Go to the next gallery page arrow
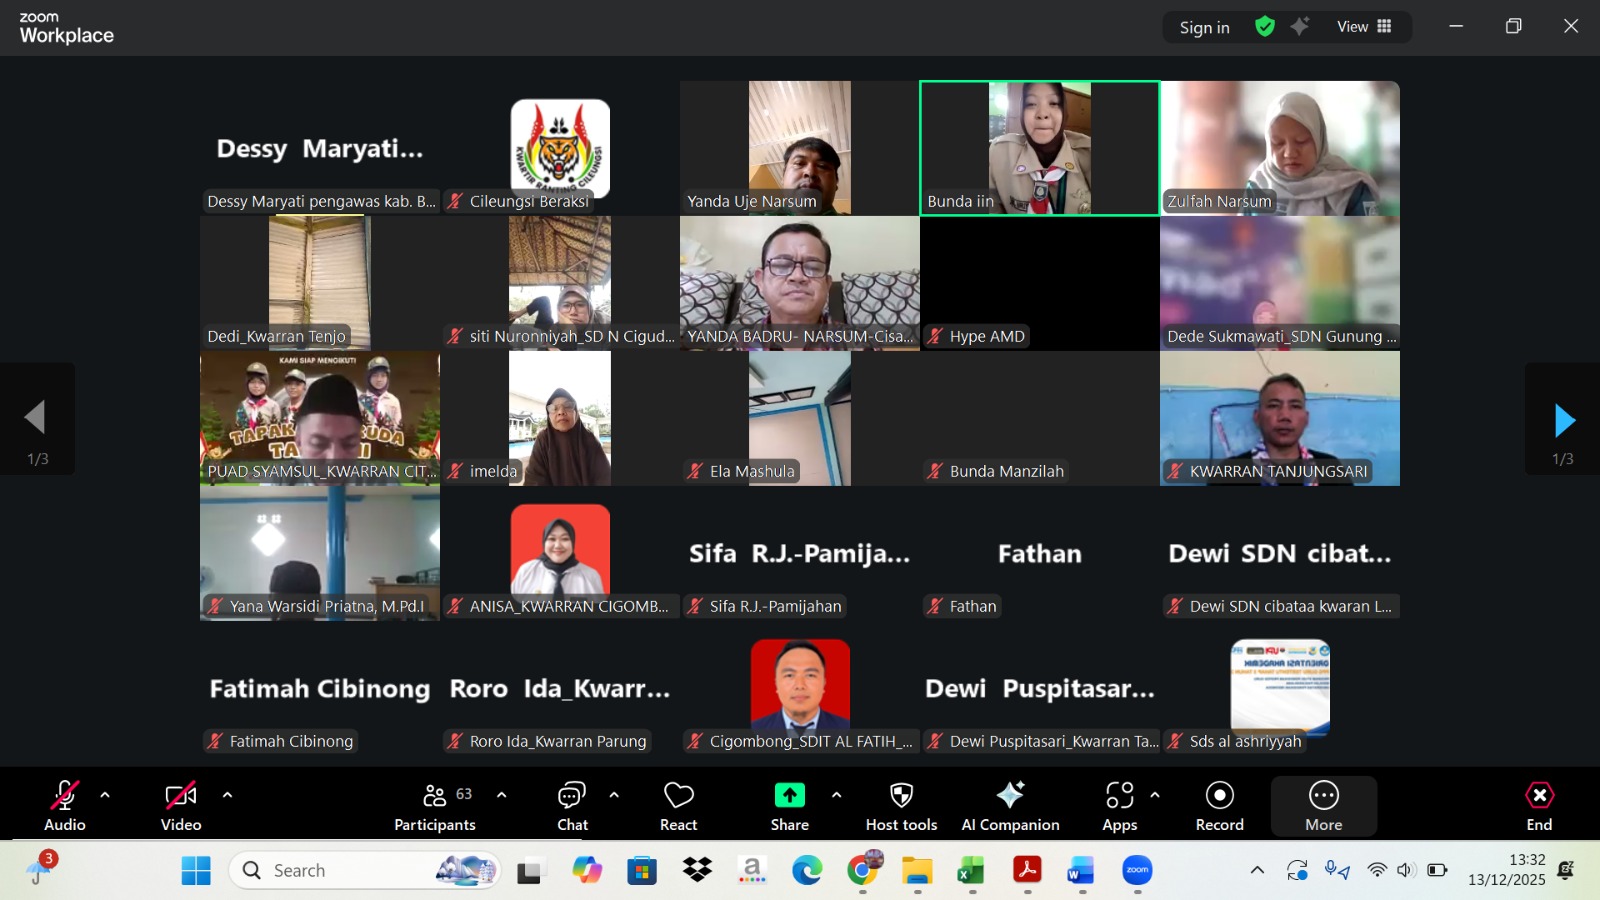This screenshot has width=1600, height=900. click(x=1563, y=420)
